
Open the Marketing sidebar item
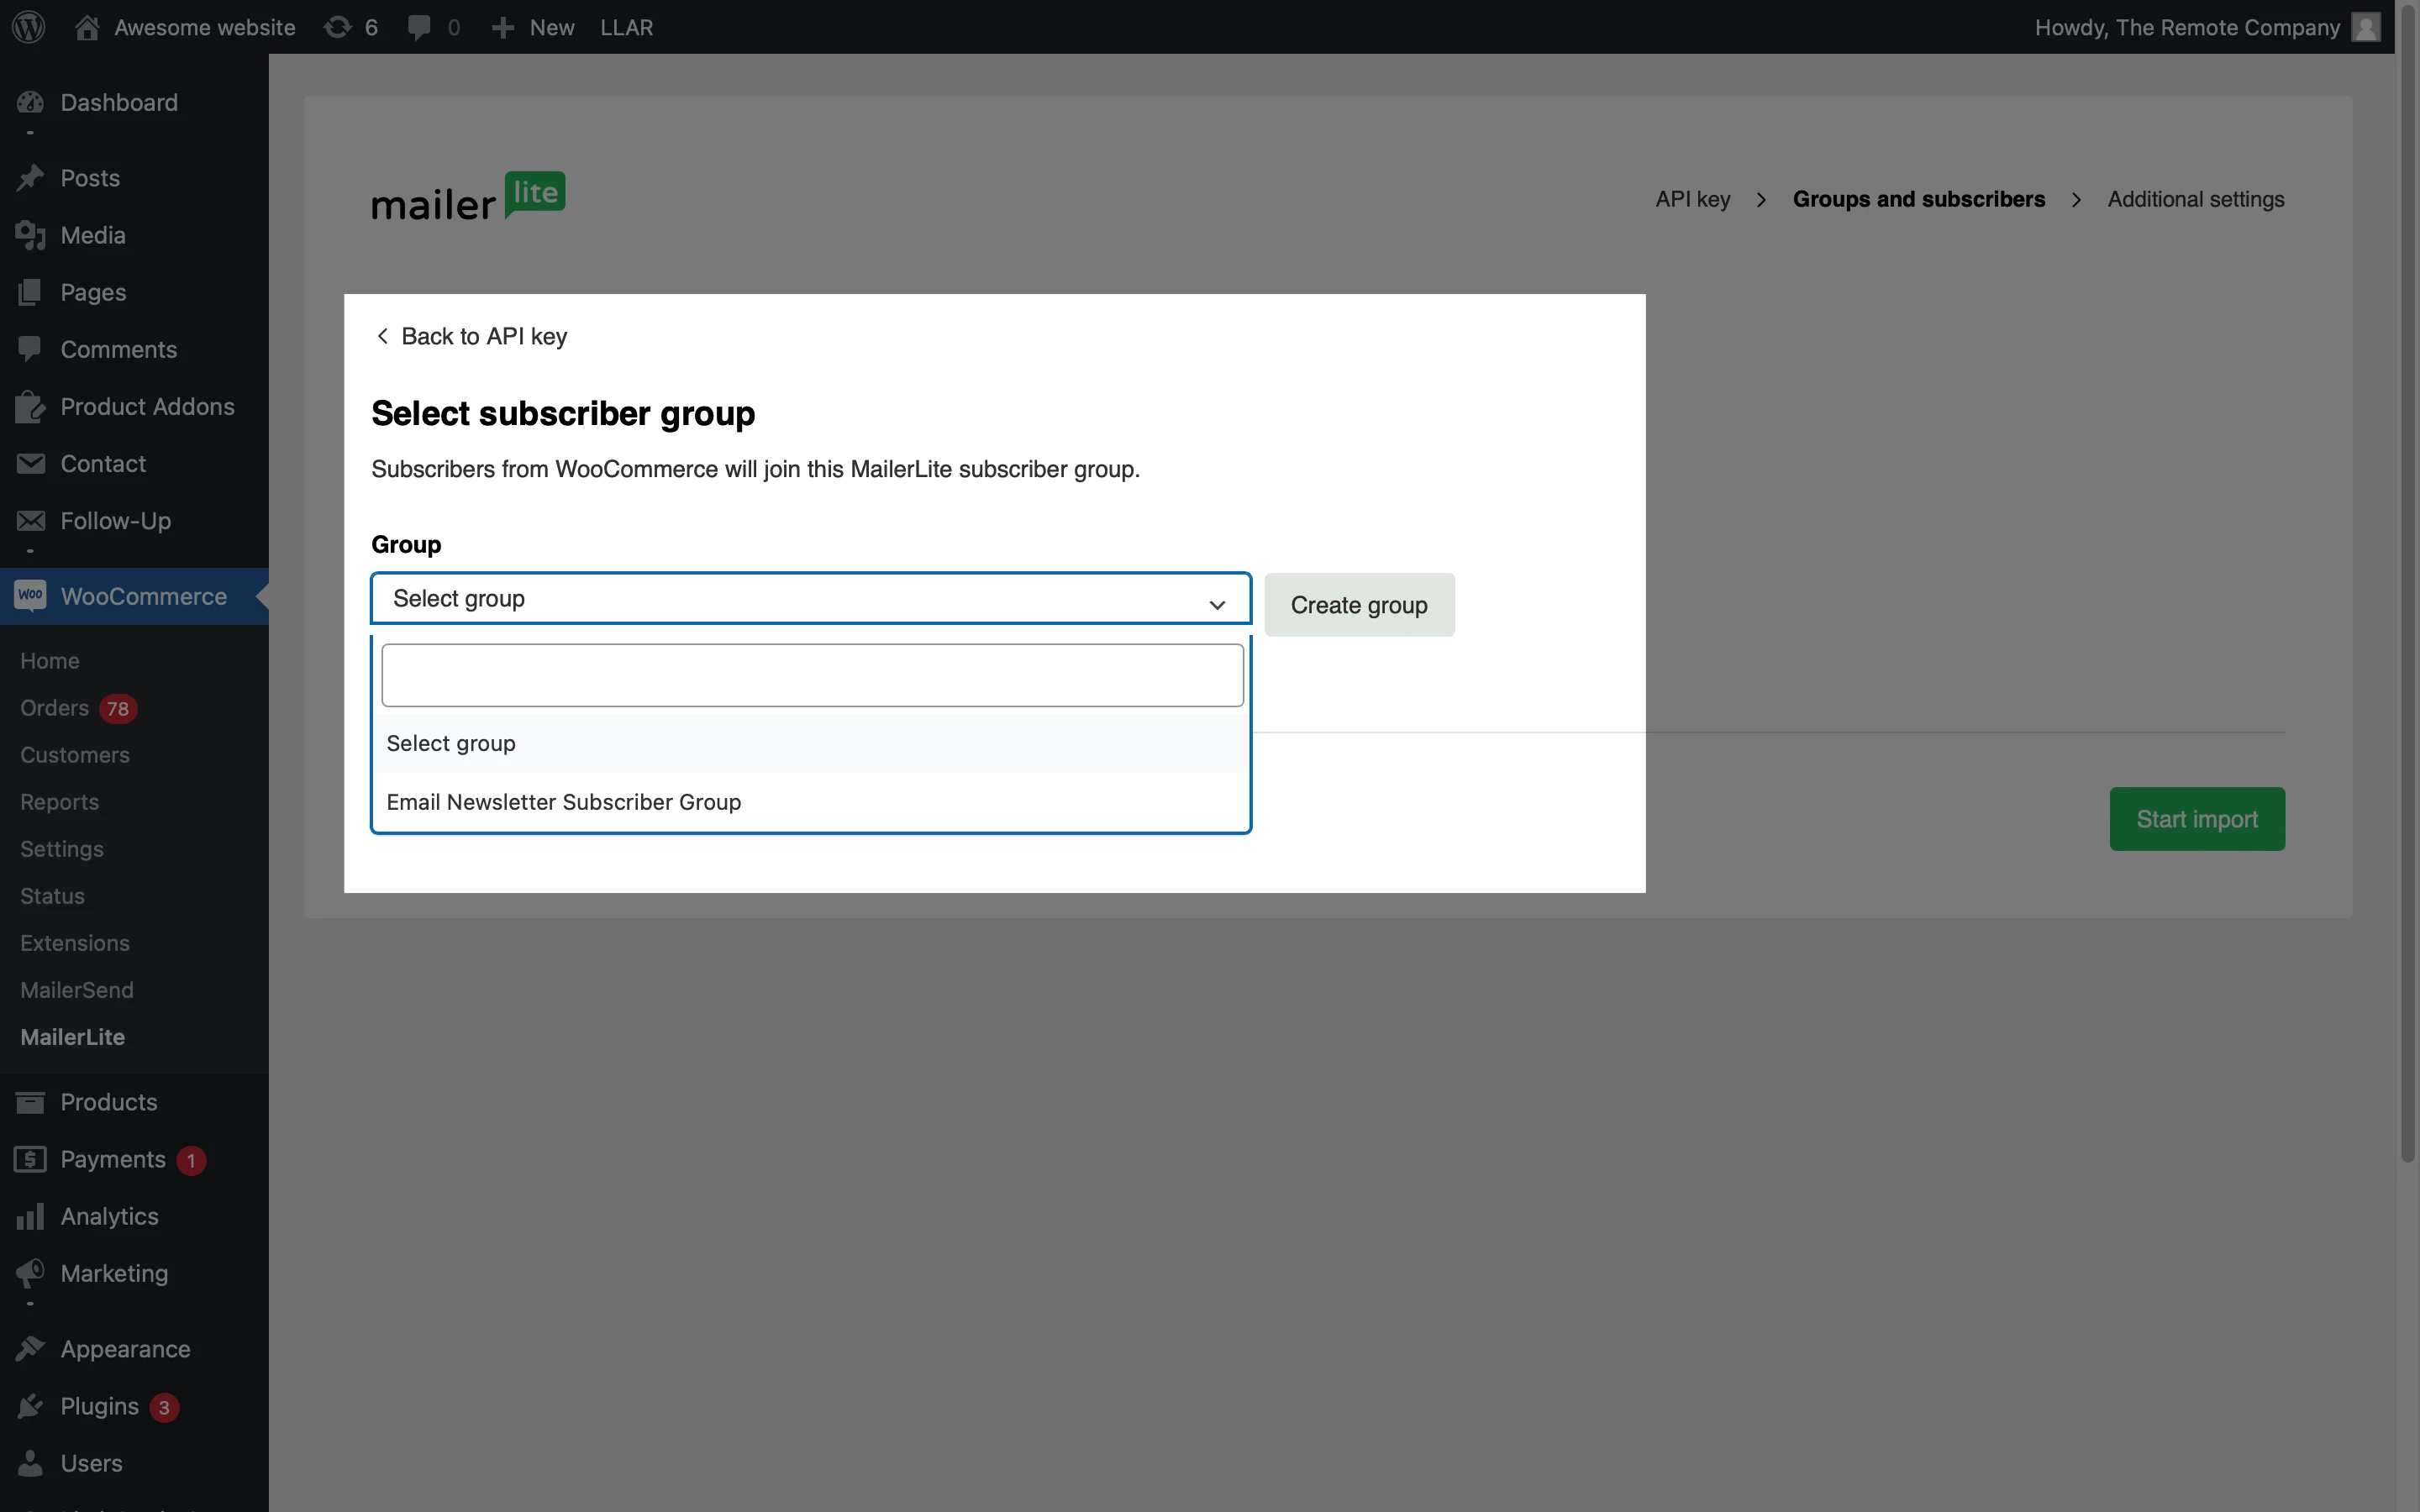pyautogui.click(x=114, y=1273)
